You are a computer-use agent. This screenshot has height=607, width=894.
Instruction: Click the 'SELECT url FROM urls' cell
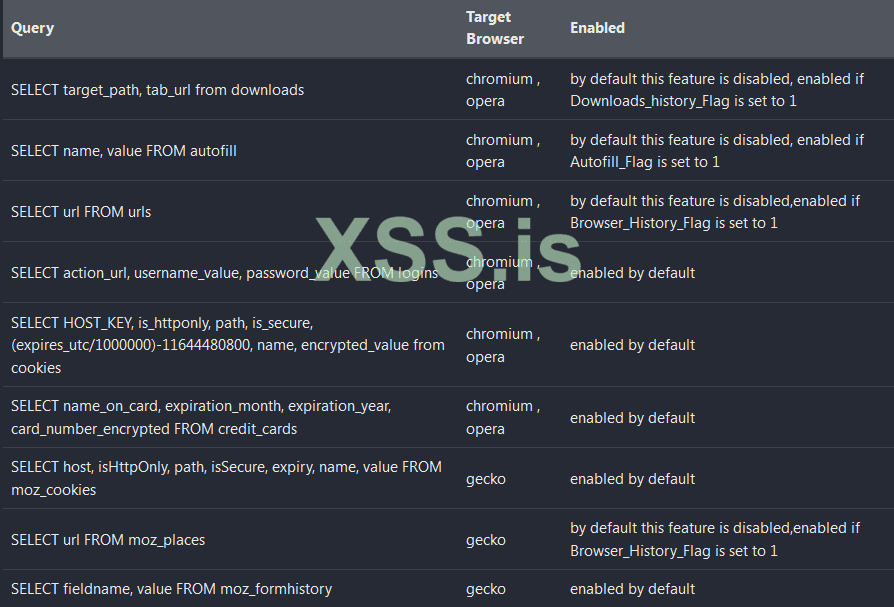tap(81, 212)
